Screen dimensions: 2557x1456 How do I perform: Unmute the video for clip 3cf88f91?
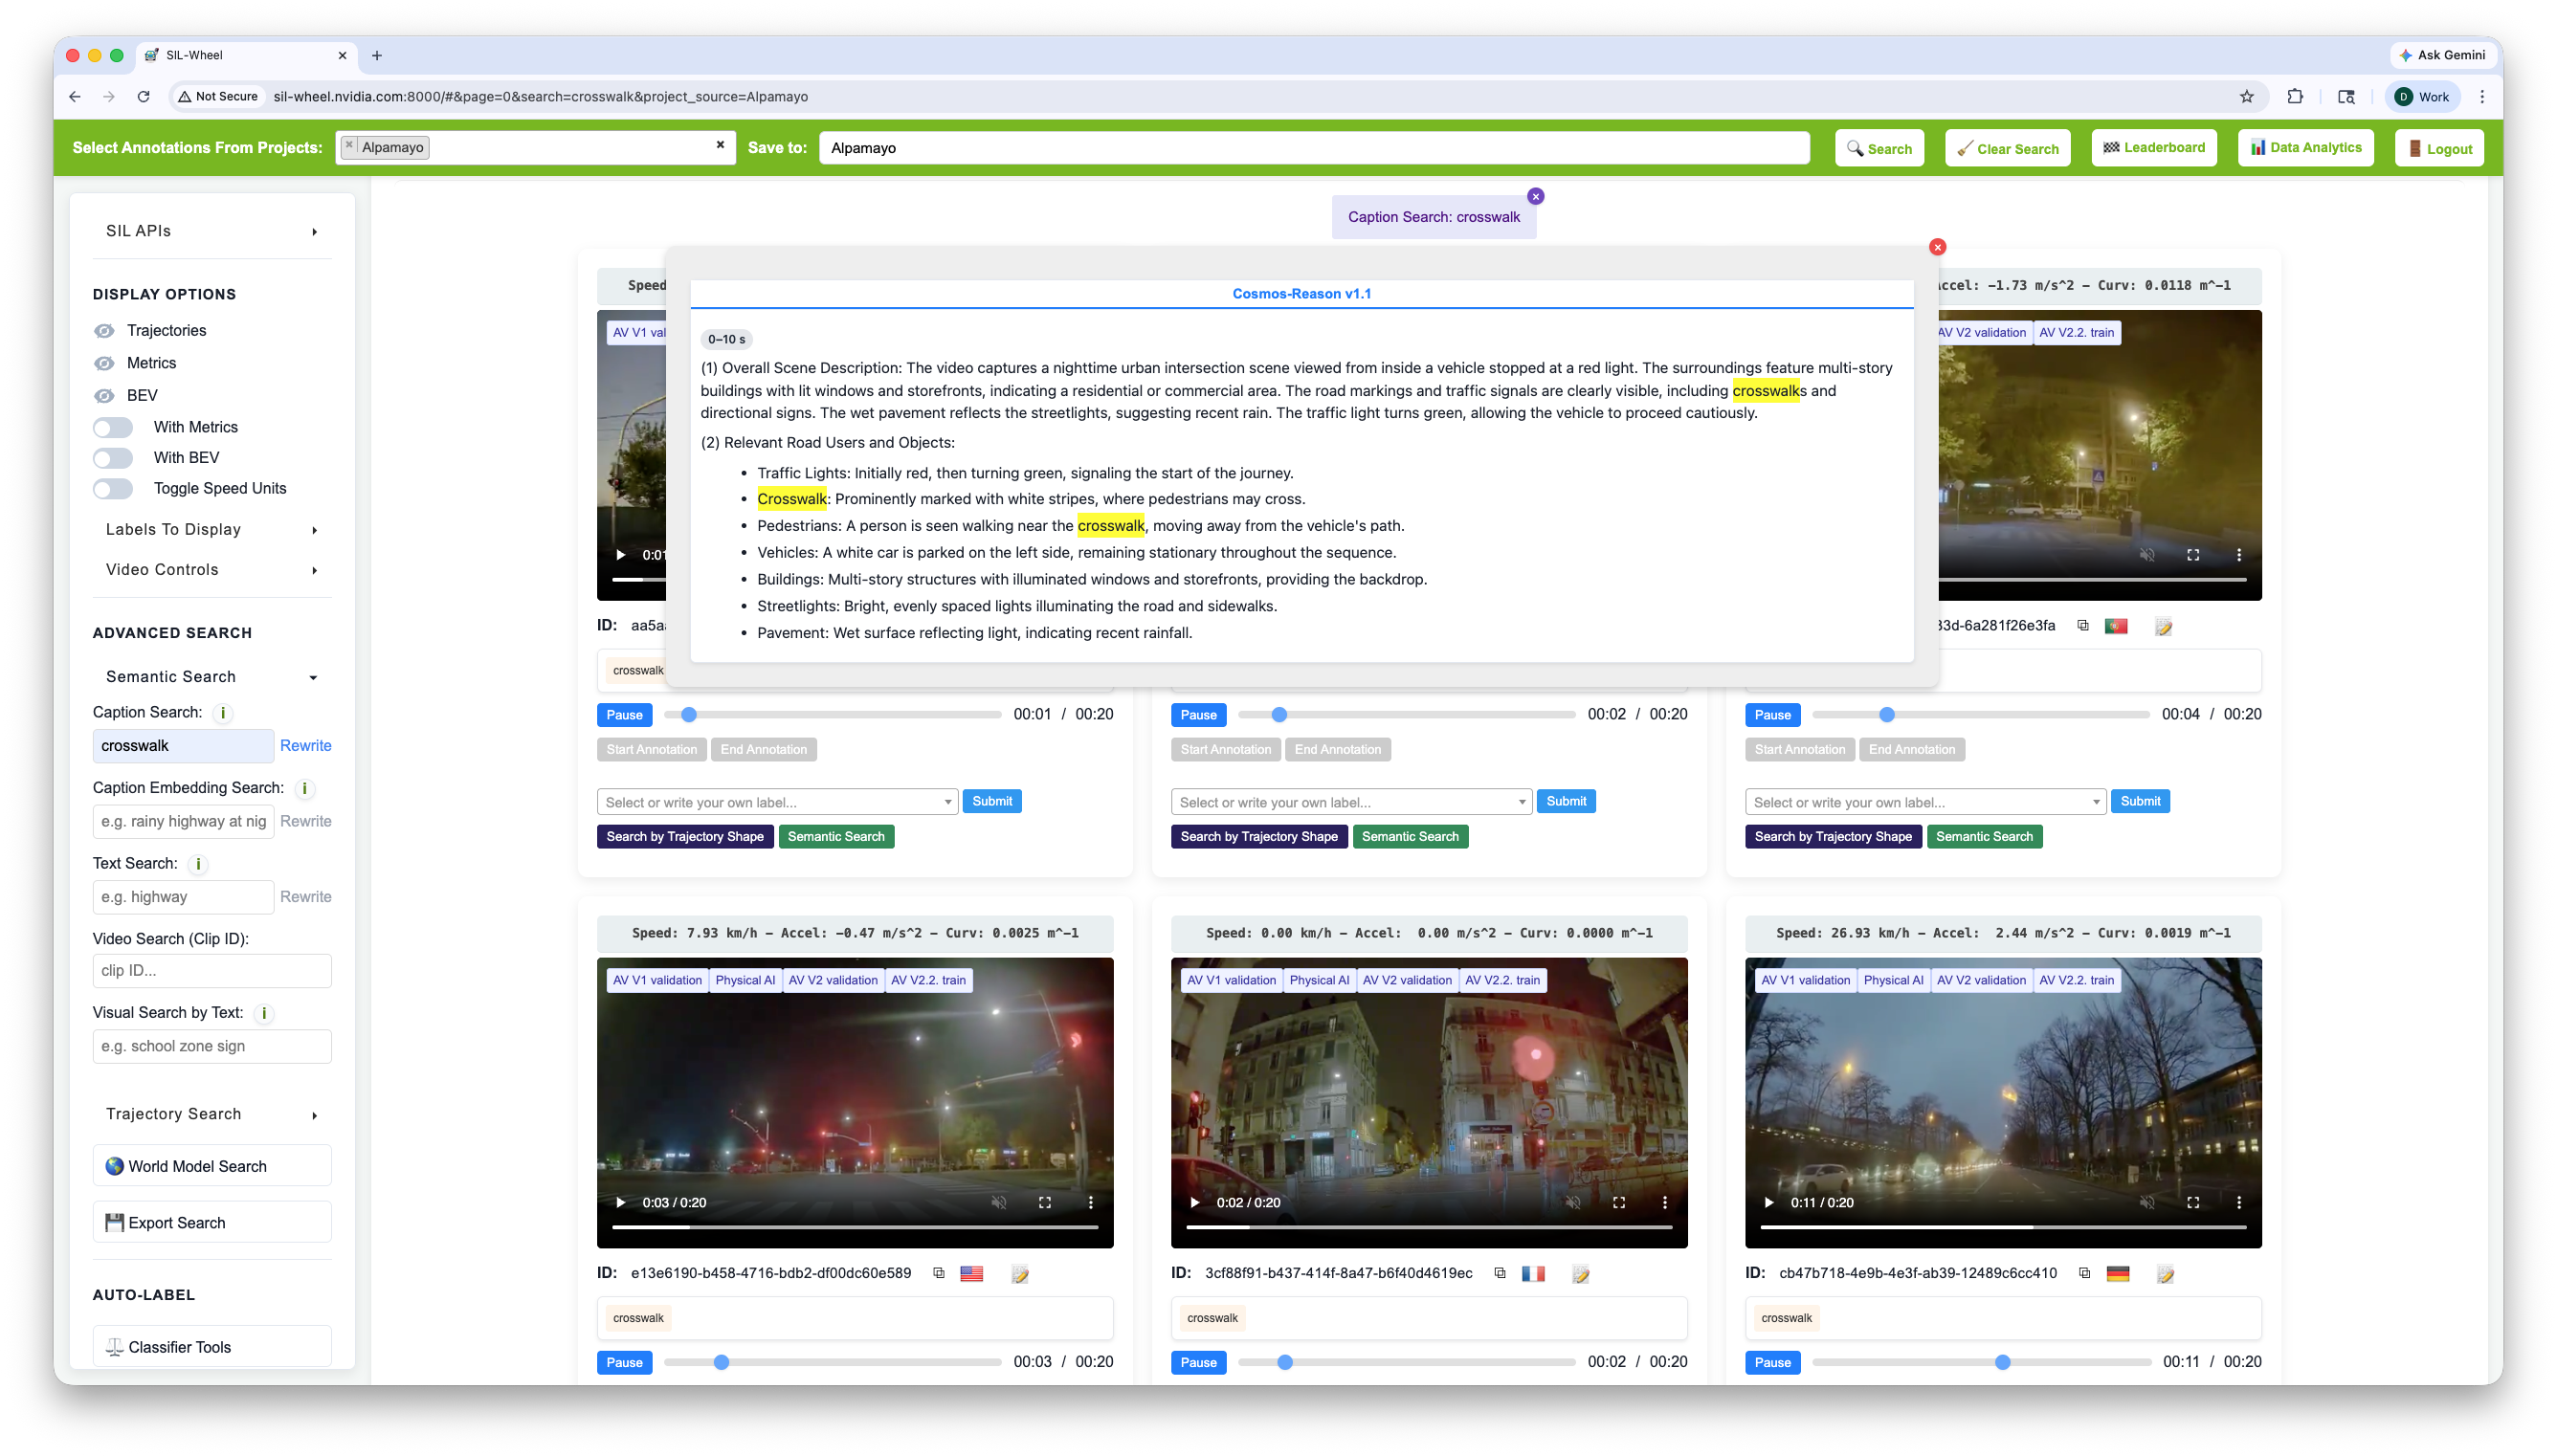(1572, 1202)
